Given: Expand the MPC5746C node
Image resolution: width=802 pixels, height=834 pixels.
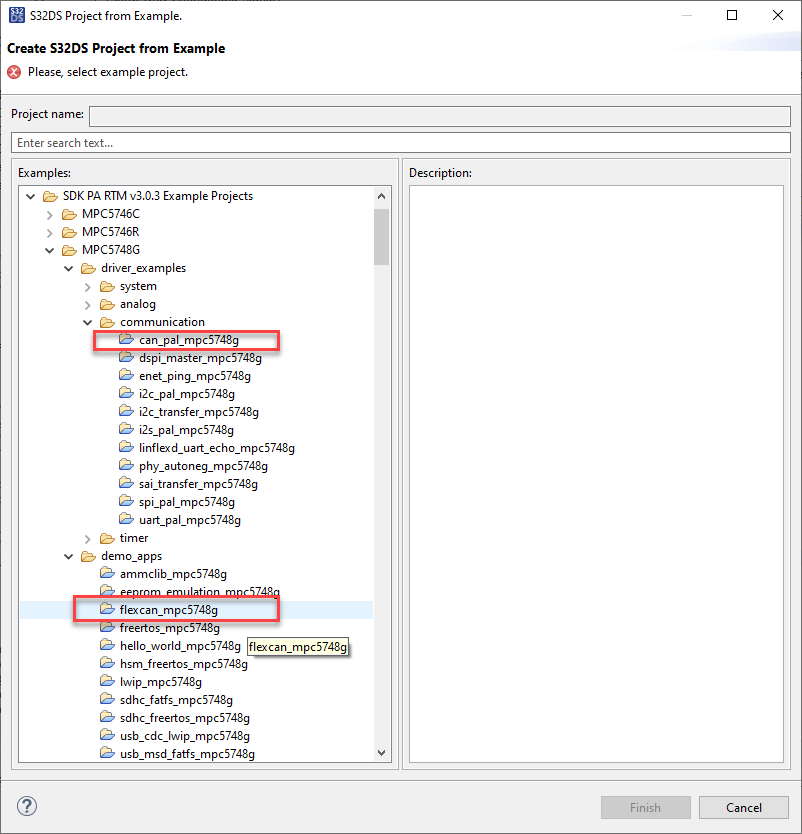Looking at the screenshot, I should [x=49, y=214].
